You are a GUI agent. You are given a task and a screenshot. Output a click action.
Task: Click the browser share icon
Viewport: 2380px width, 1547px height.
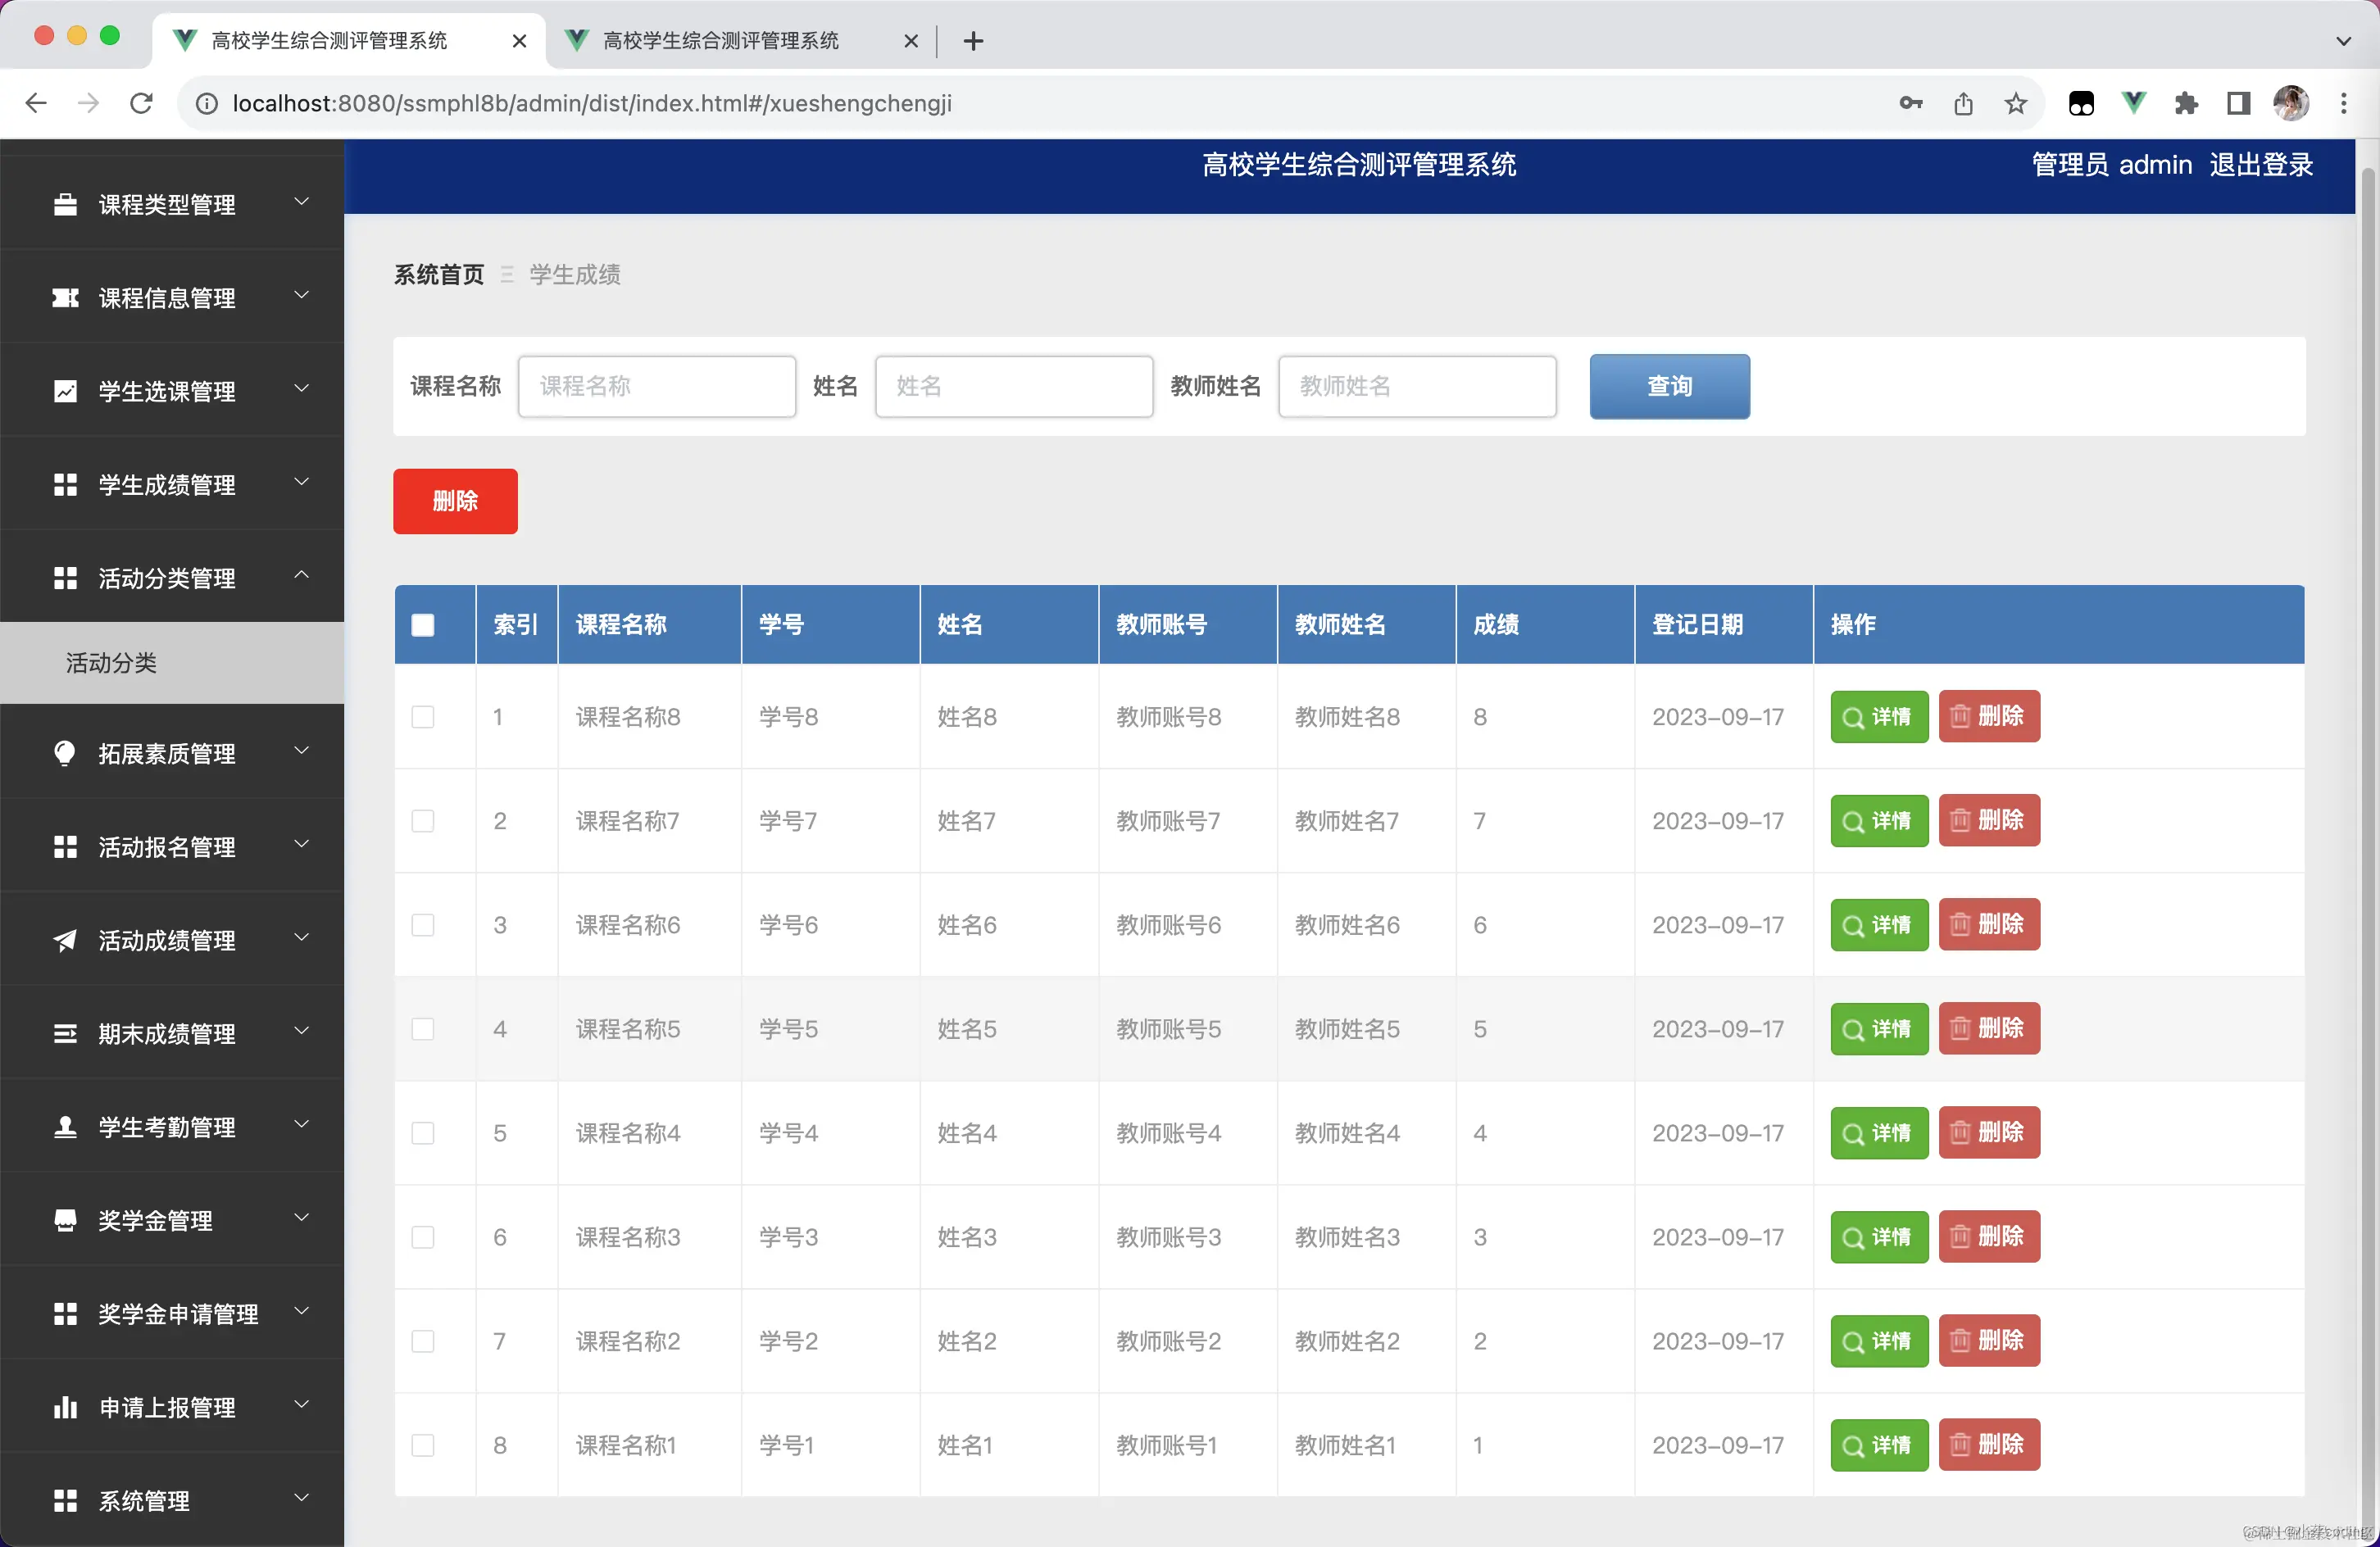point(1963,103)
